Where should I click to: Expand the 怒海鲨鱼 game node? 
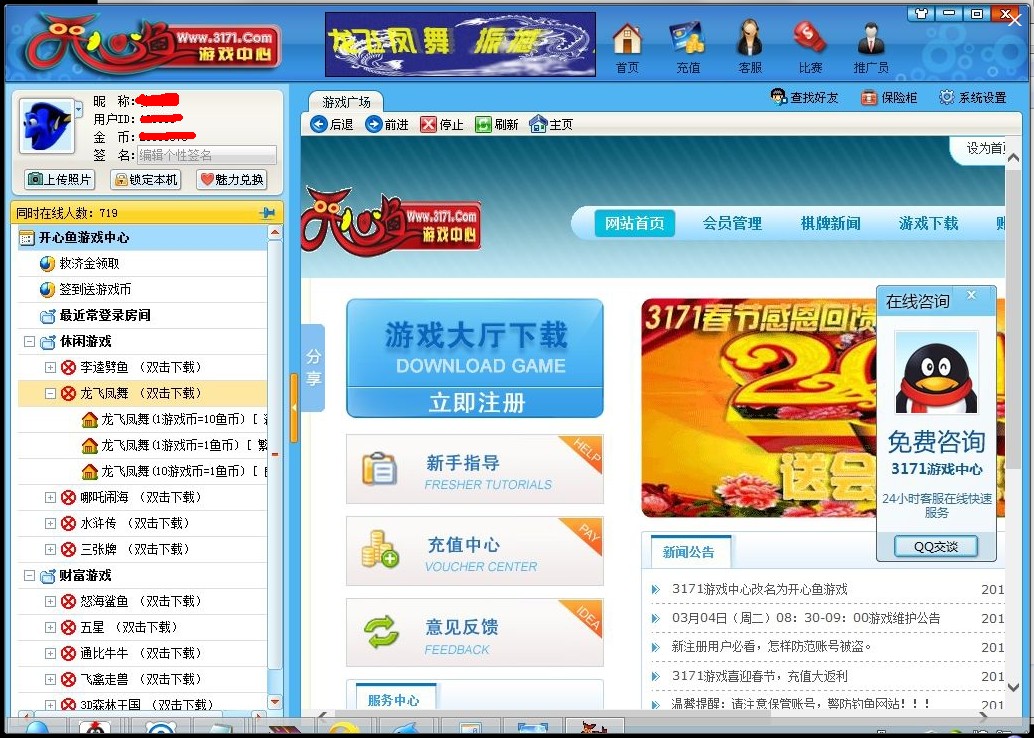click(x=50, y=601)
